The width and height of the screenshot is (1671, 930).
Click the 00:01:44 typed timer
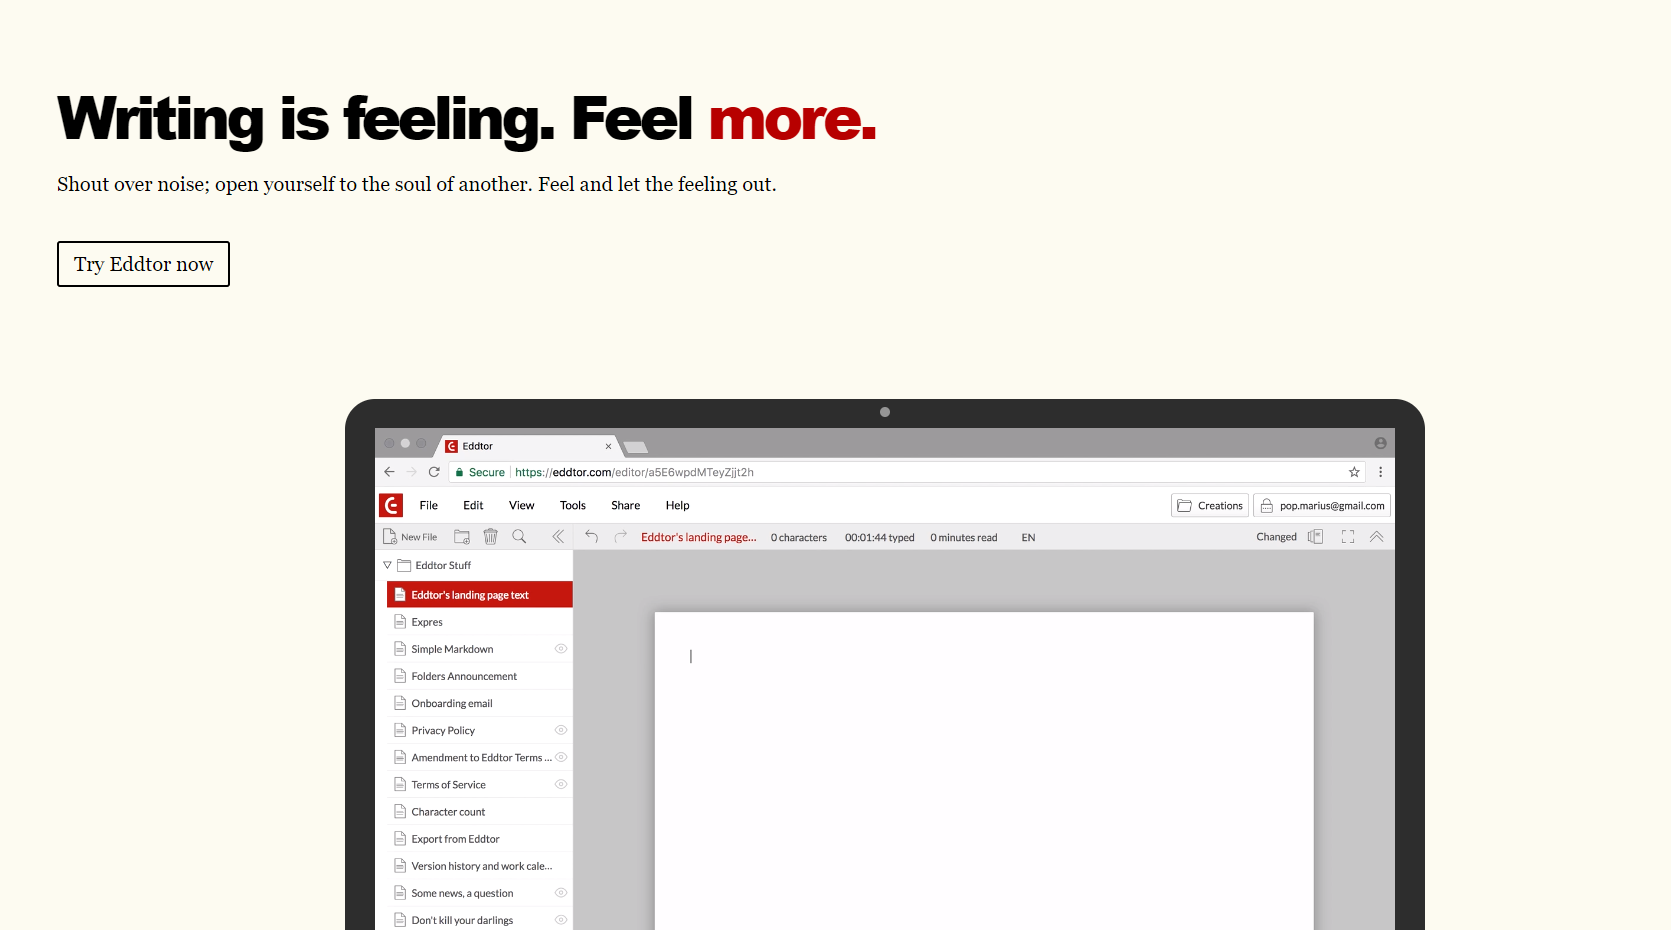tap(879, 537)
